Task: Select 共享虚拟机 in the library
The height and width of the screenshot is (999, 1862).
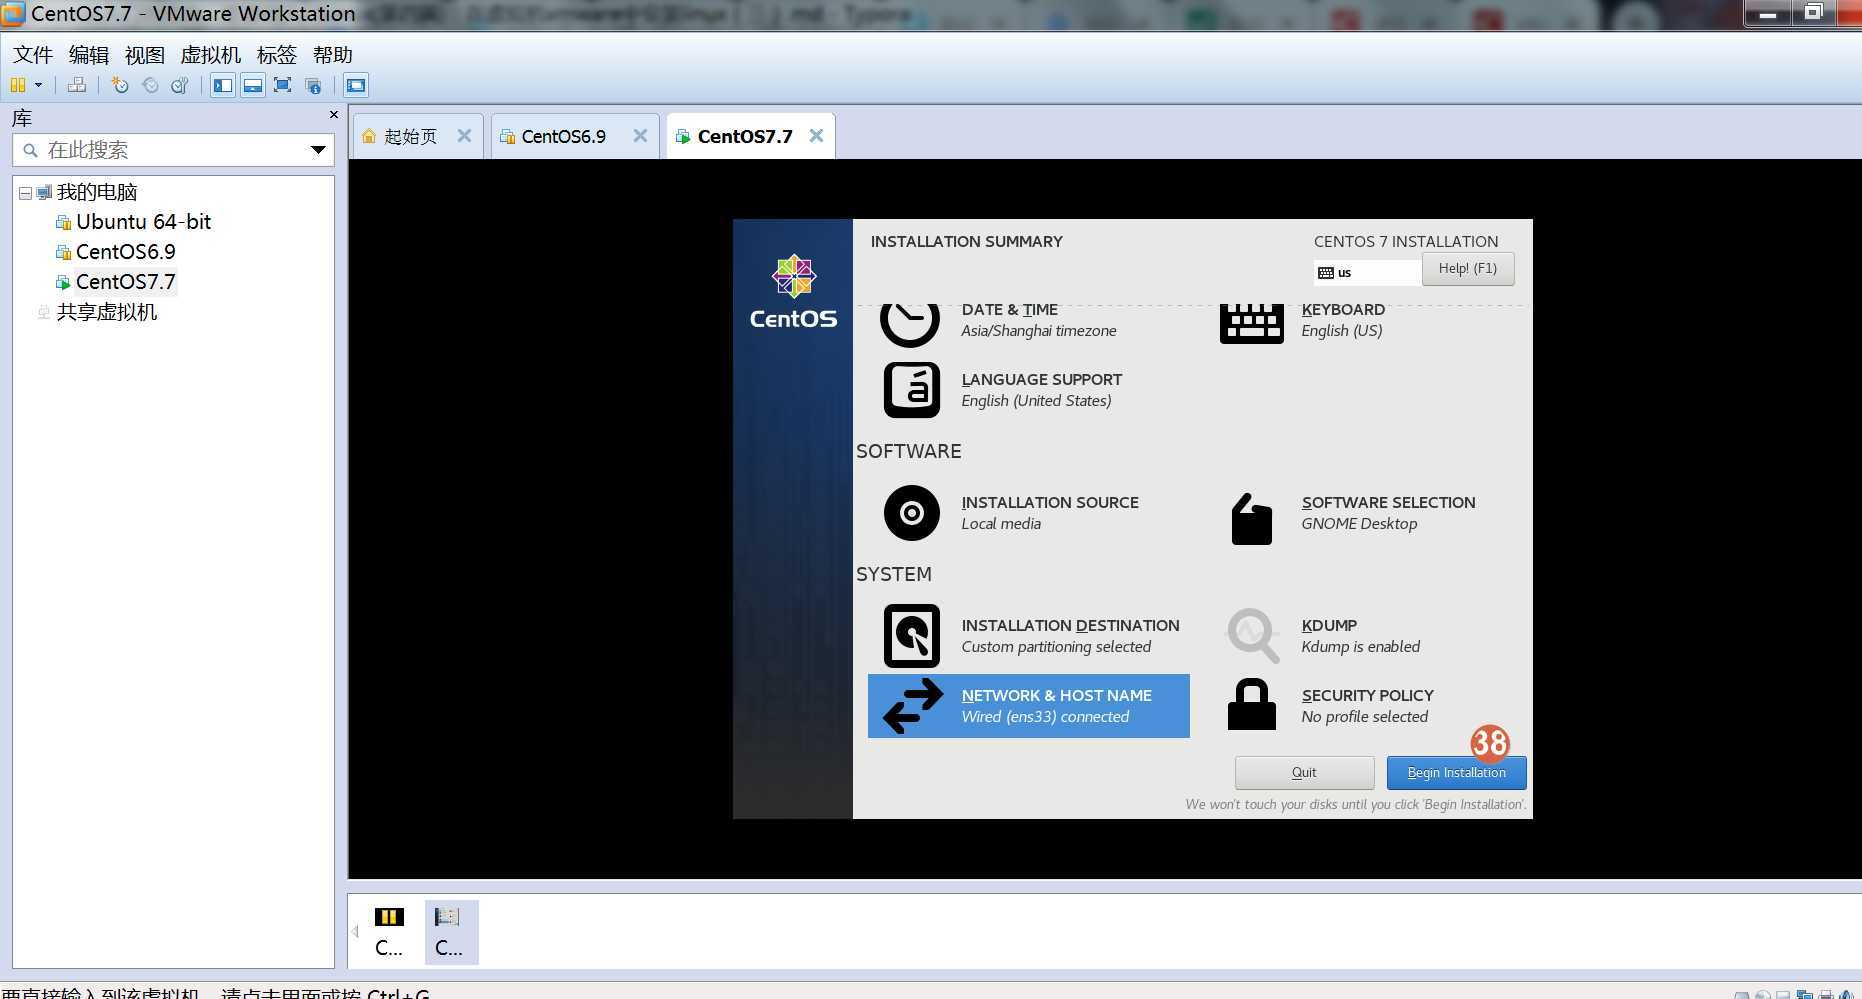Action: click(x=106, y=312)
